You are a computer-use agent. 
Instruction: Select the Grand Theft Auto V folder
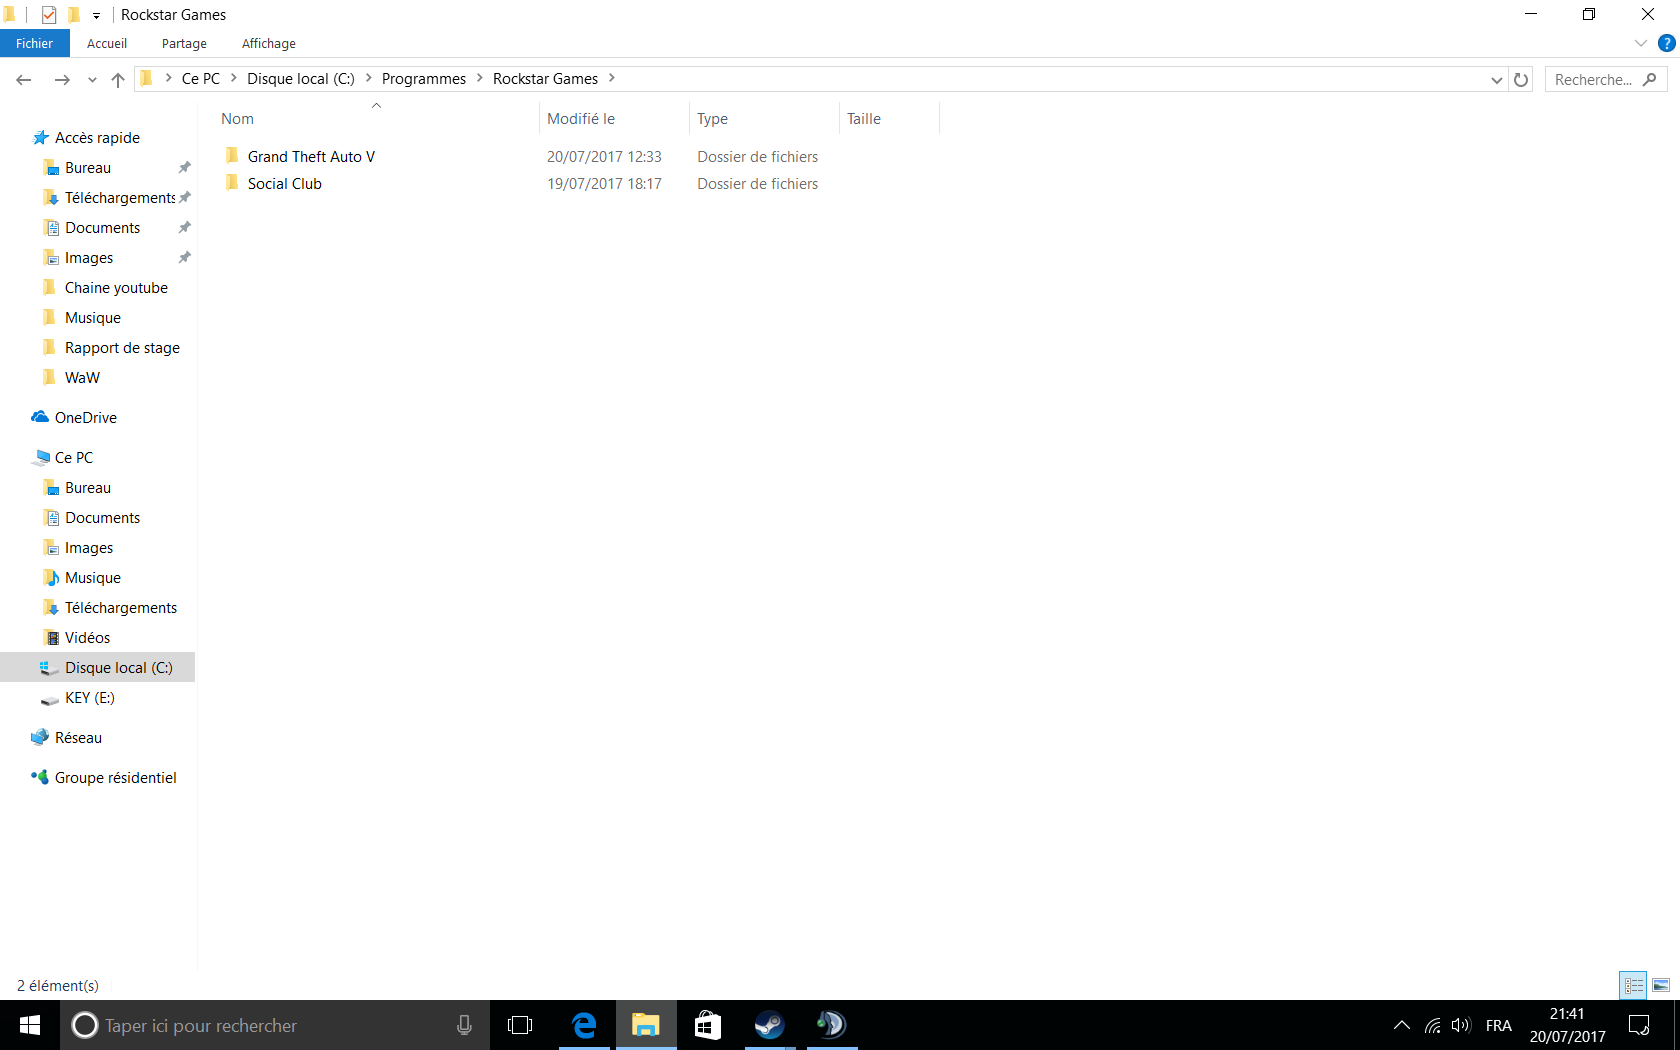(x=311, y=157)
